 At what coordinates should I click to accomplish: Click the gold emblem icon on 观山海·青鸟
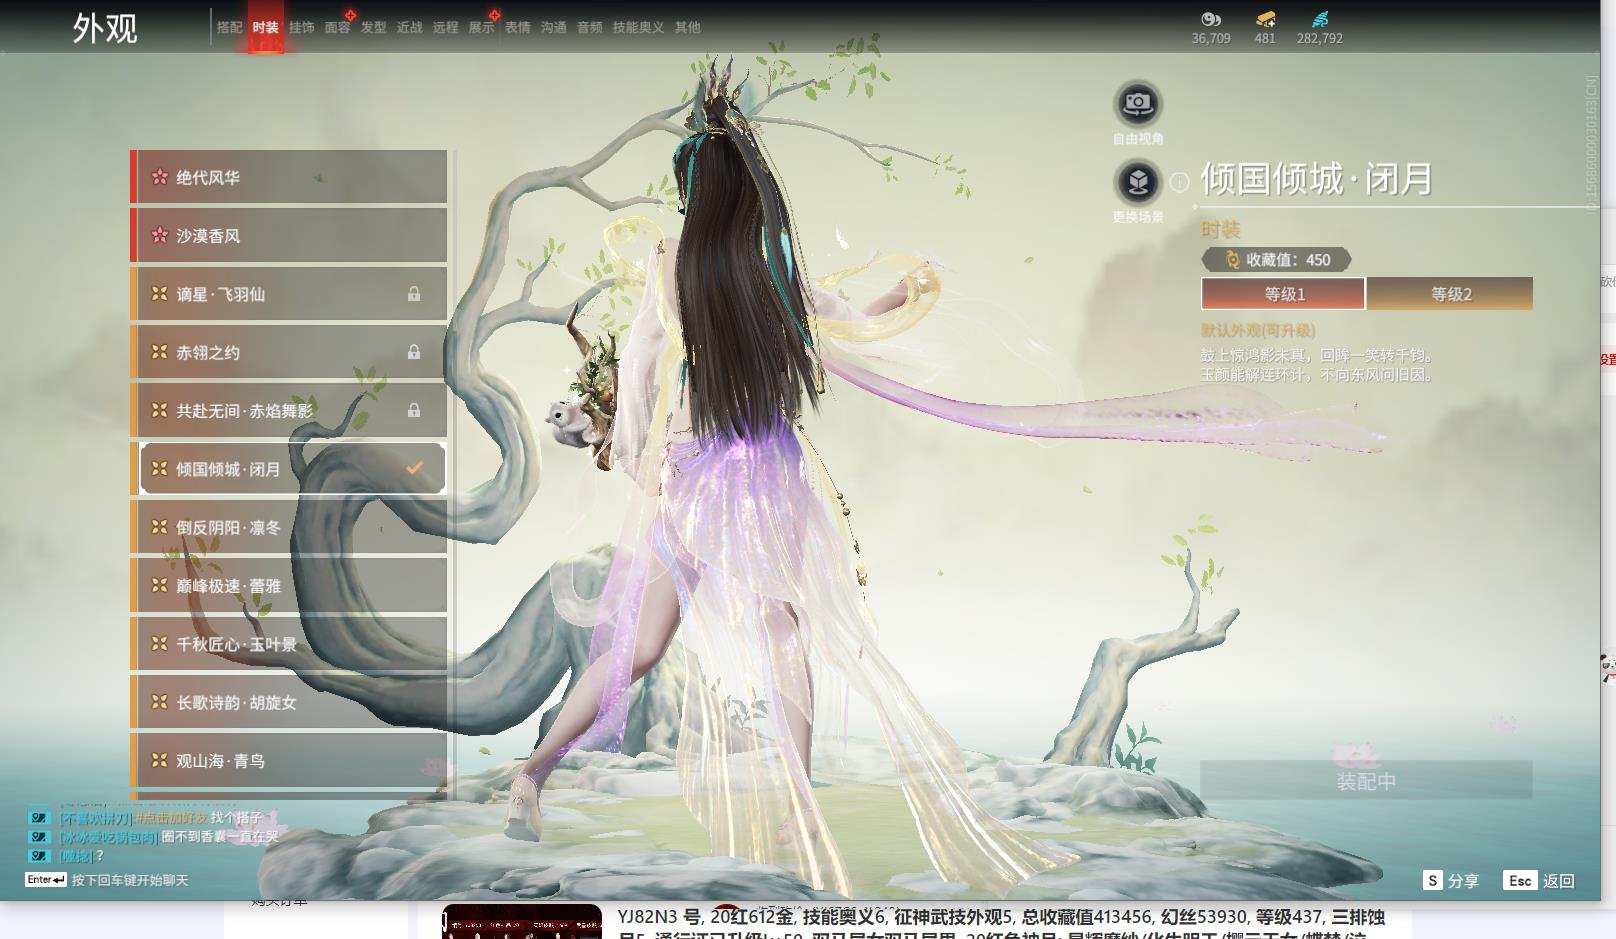(159, 761)
